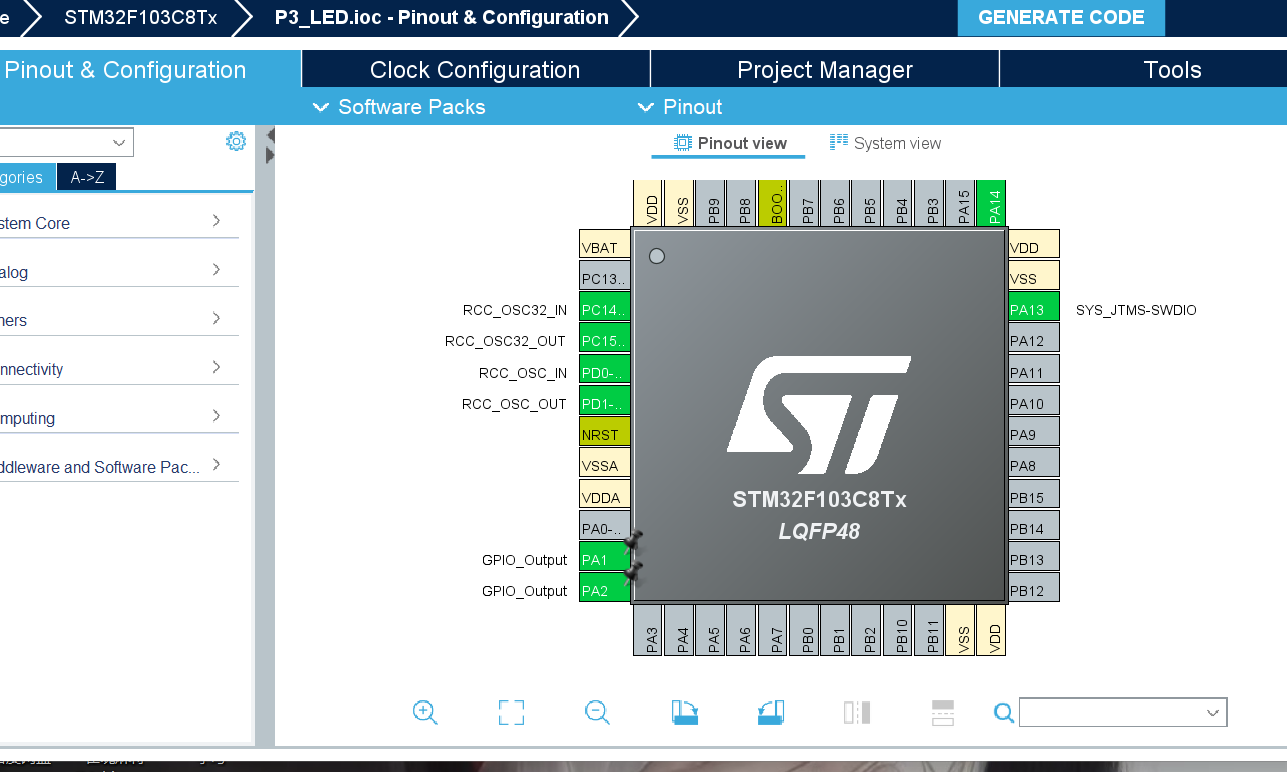The image size is (1287, 772).
Task: Click the GENERATE CODE button
Action: (x=1061, y=18)
